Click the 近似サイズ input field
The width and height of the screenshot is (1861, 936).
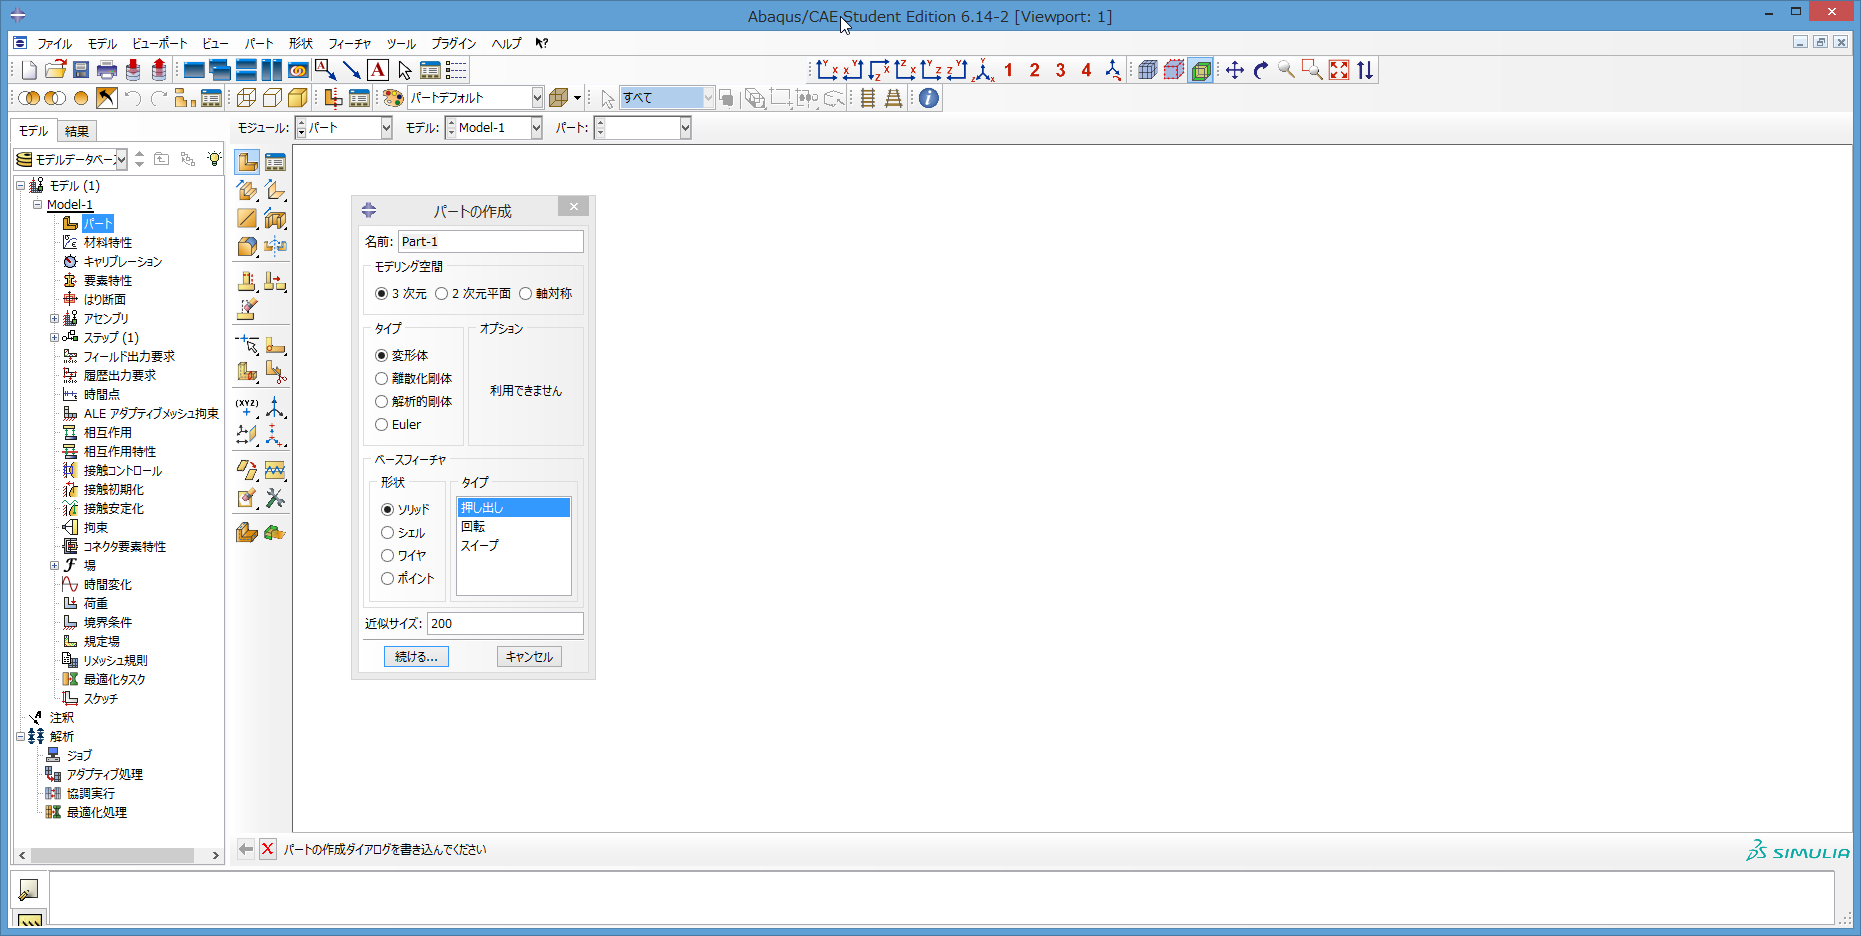pos(505,623)
